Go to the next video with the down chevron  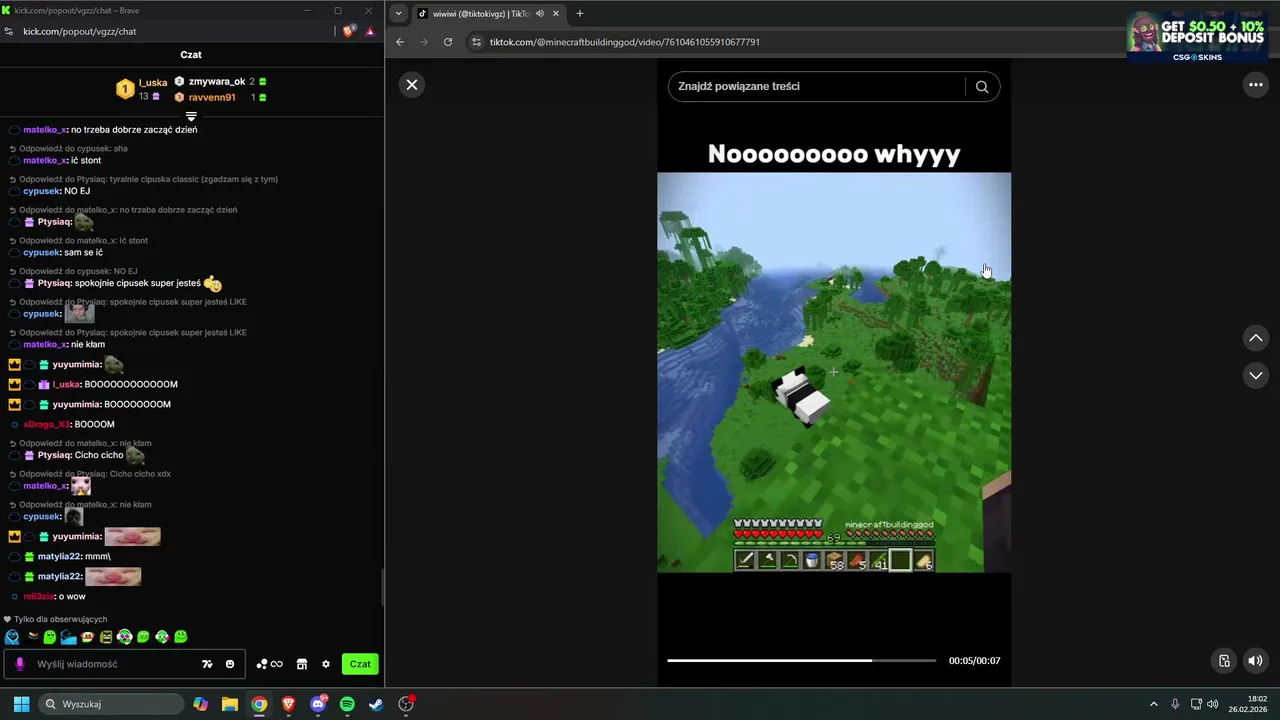pos(1256,375)
